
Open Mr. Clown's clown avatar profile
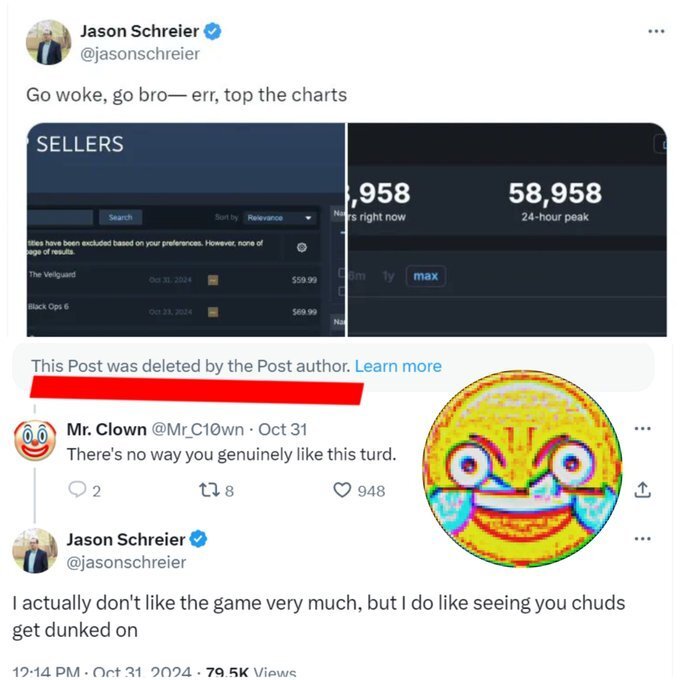click(x=35, y=440)
